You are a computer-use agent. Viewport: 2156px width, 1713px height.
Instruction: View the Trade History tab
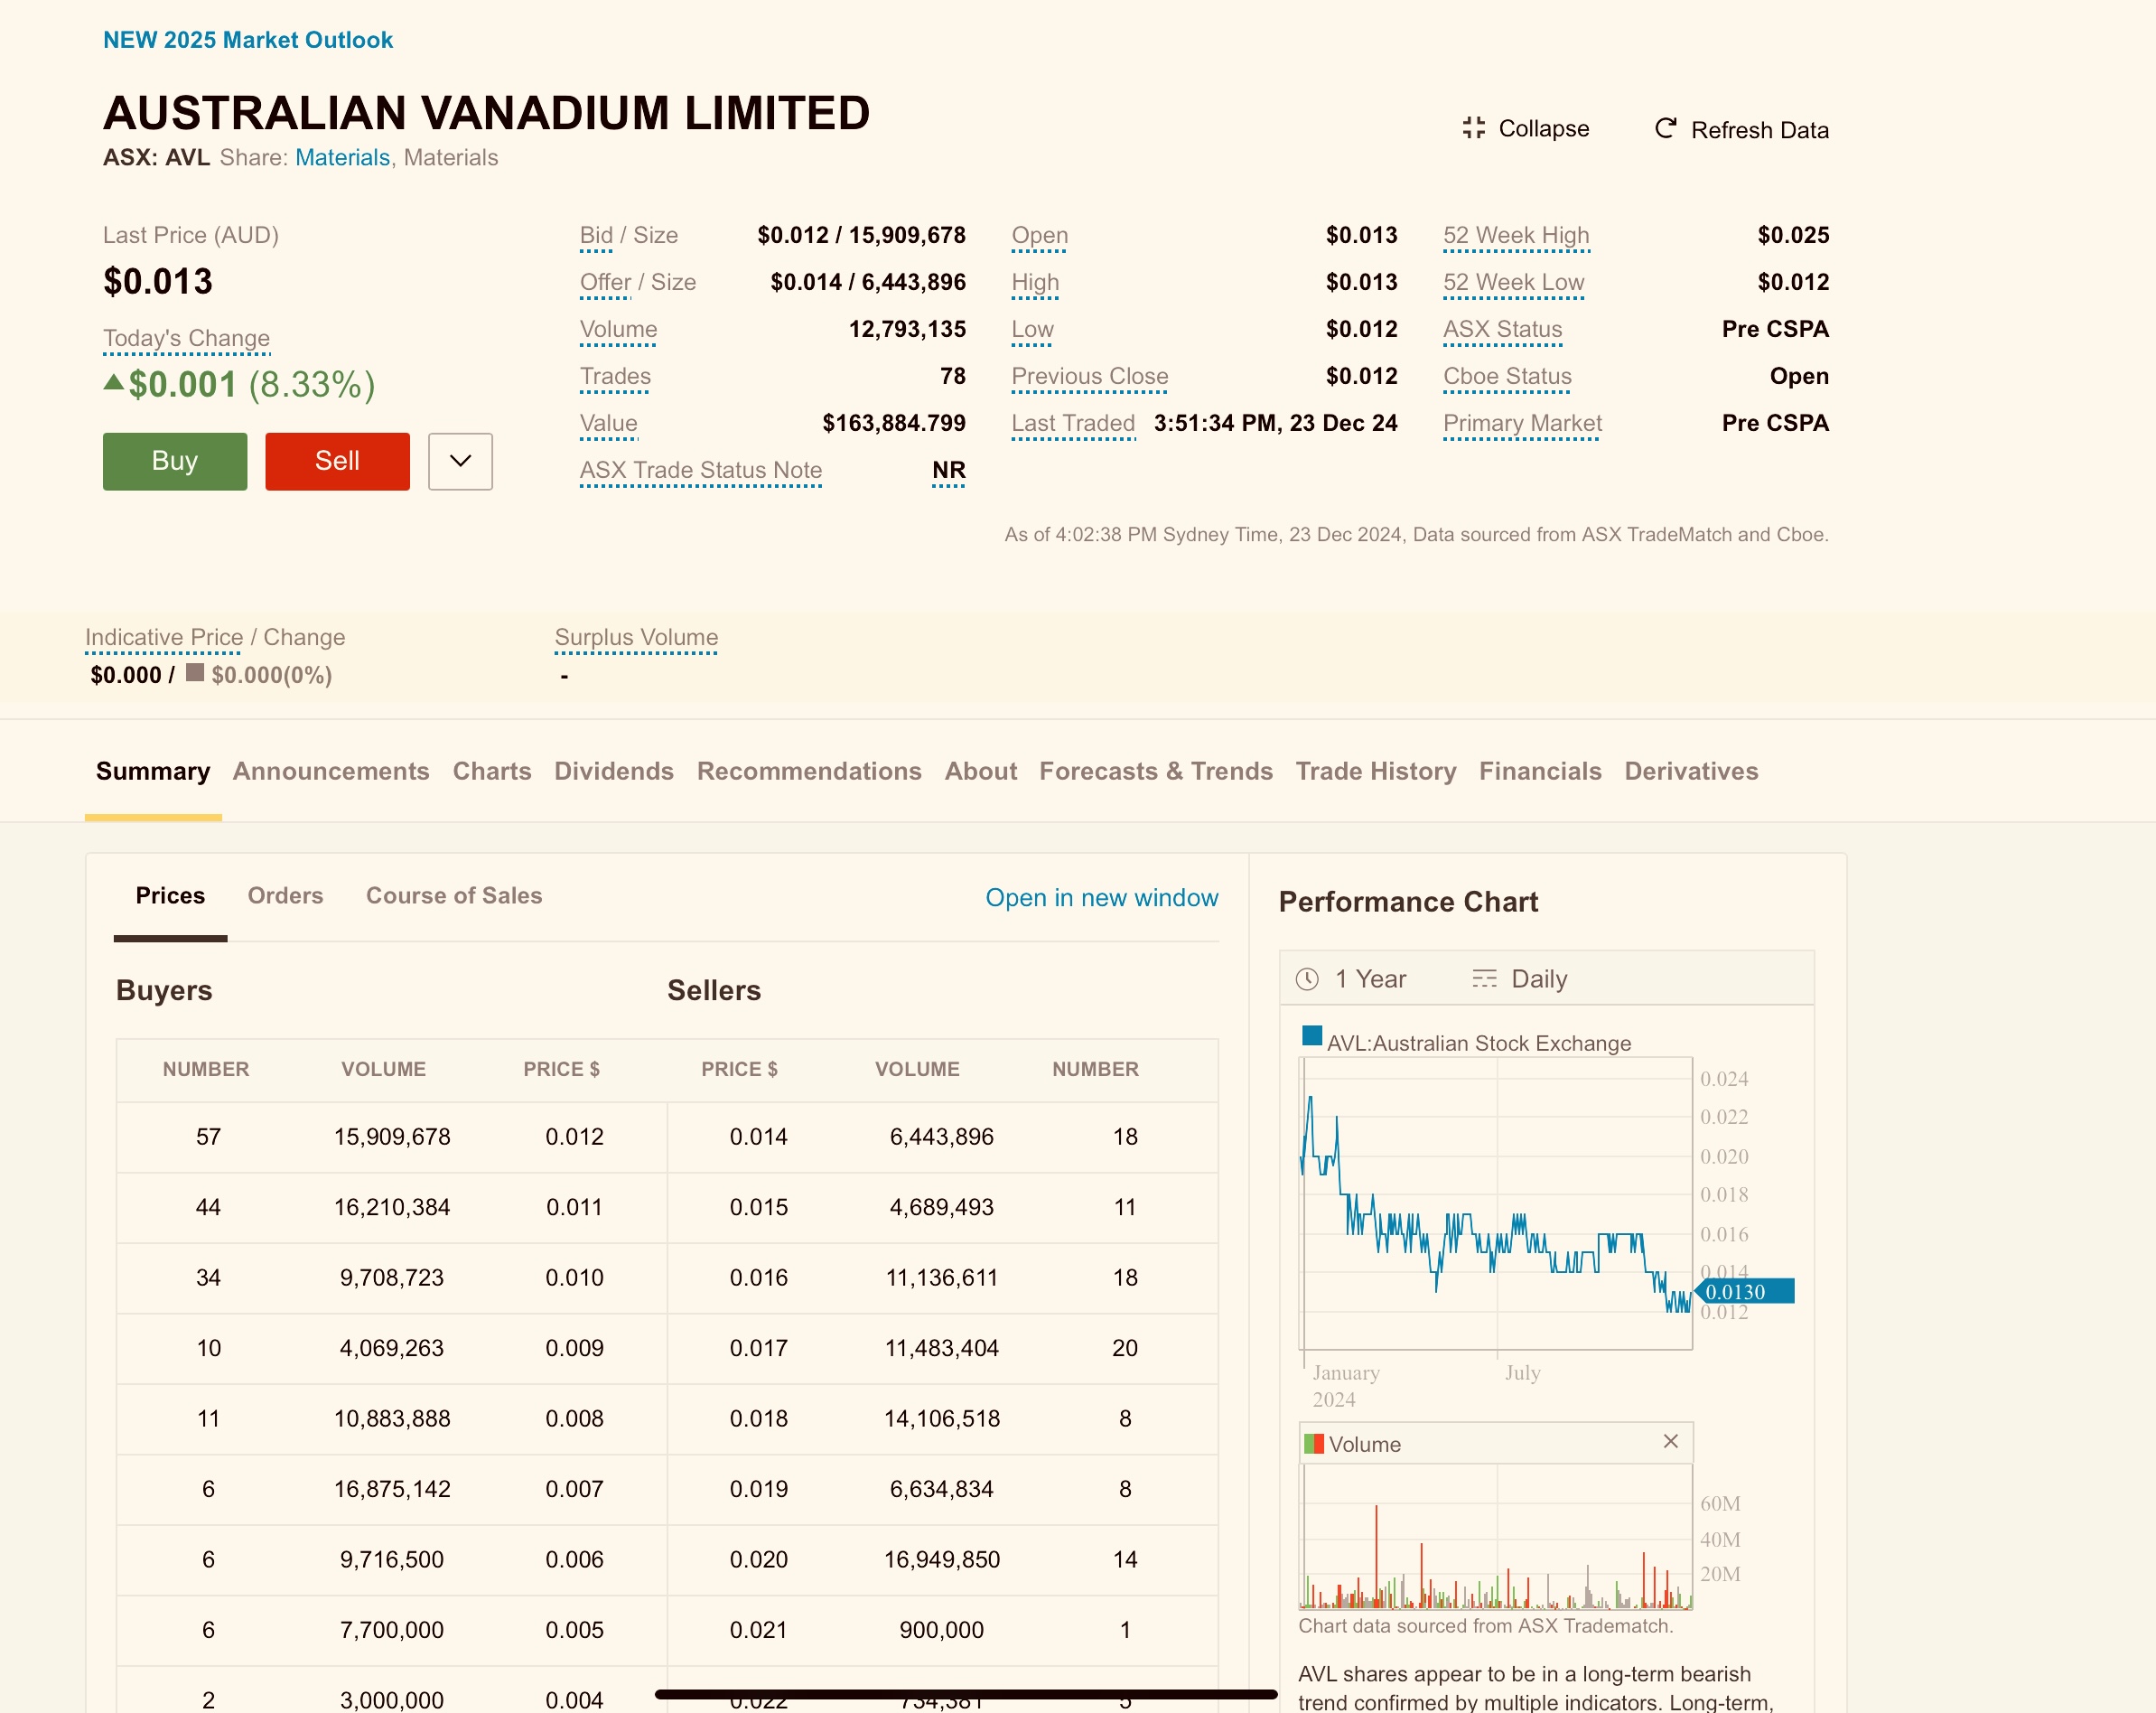click(x=1376, y=771)
